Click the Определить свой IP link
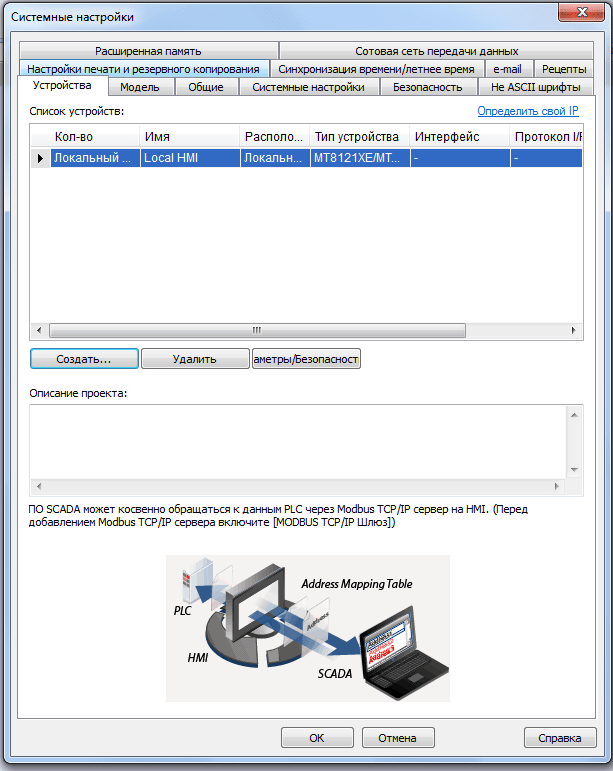This screenshot has height=771, width=613. click(527, 111)
